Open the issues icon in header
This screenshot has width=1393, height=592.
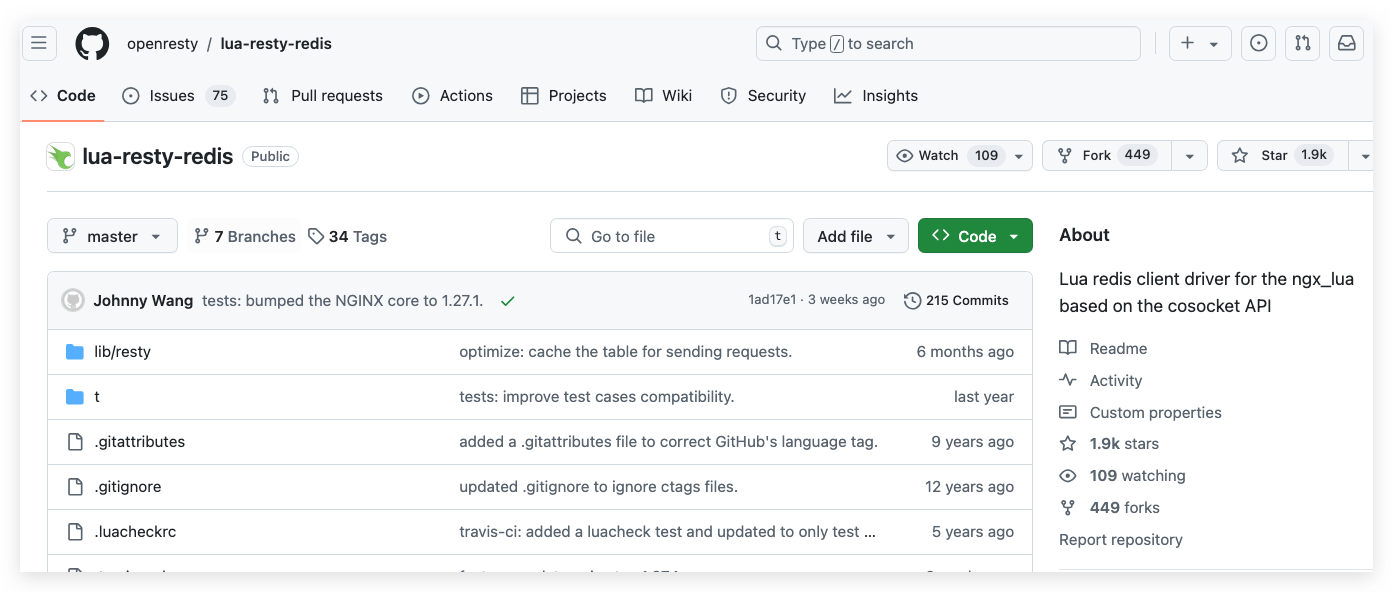(x=1259, y=43)
